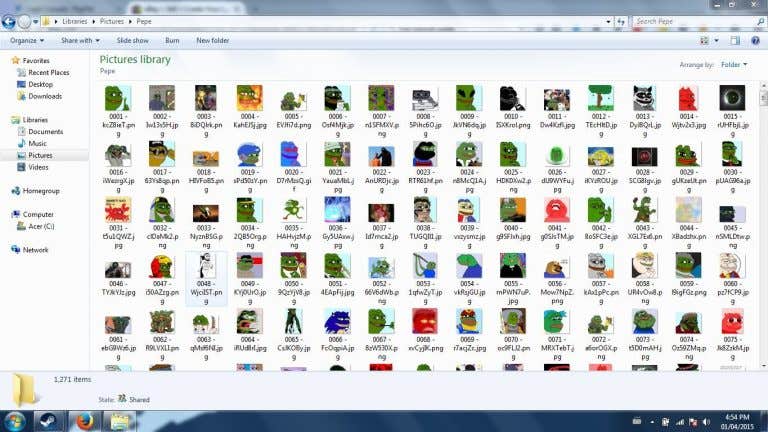The height and width of the screenshot is (432, 768).
Task: Open the Share with dropdown
Action: [x=80, y=41]
